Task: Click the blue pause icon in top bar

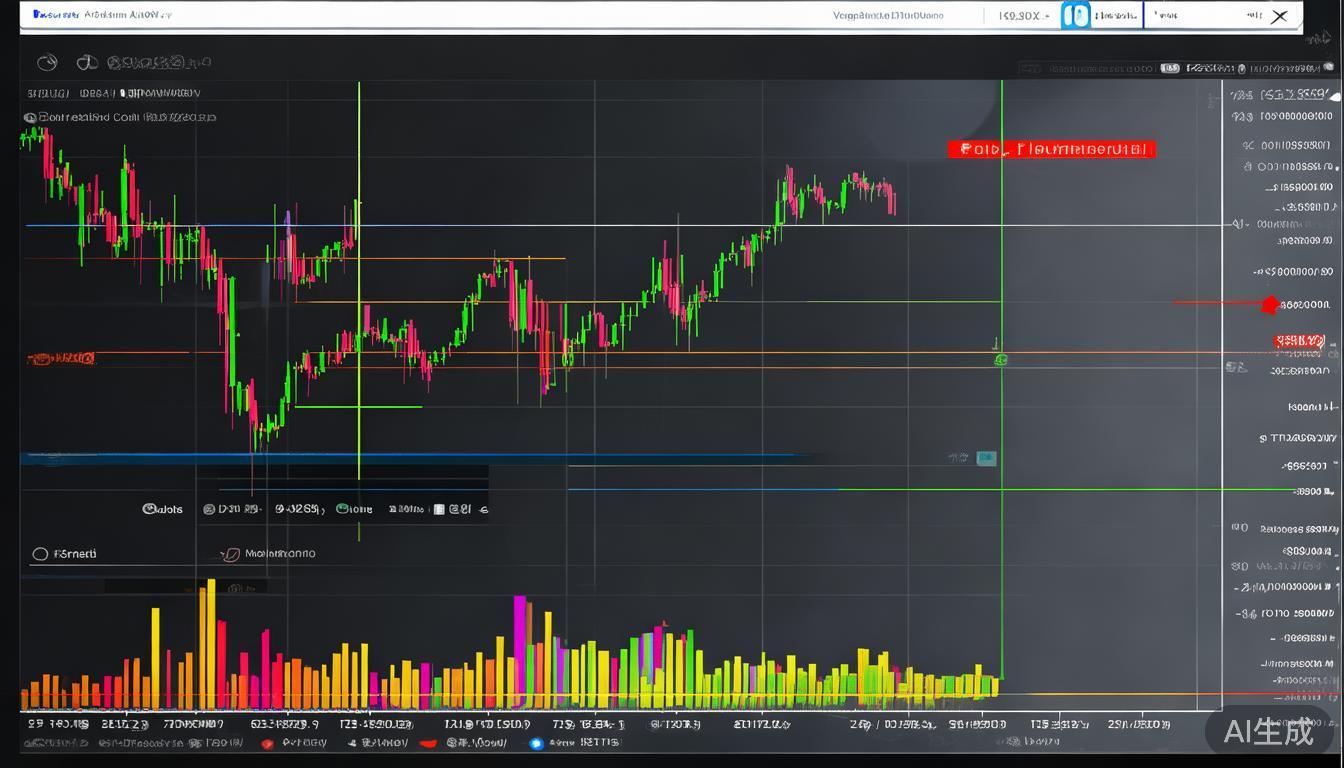Action: (x=1075, y=16)
